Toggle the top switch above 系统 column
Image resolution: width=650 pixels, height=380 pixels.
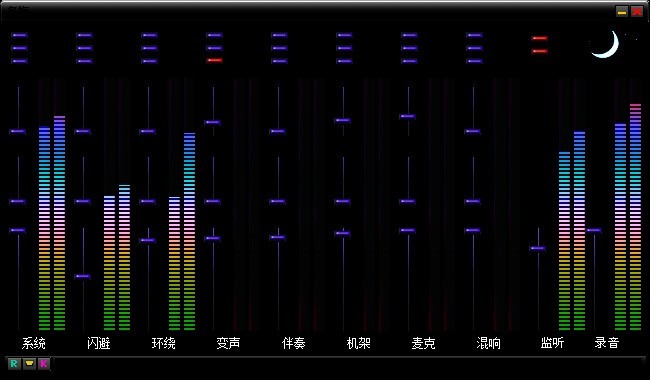click(19, 35)
